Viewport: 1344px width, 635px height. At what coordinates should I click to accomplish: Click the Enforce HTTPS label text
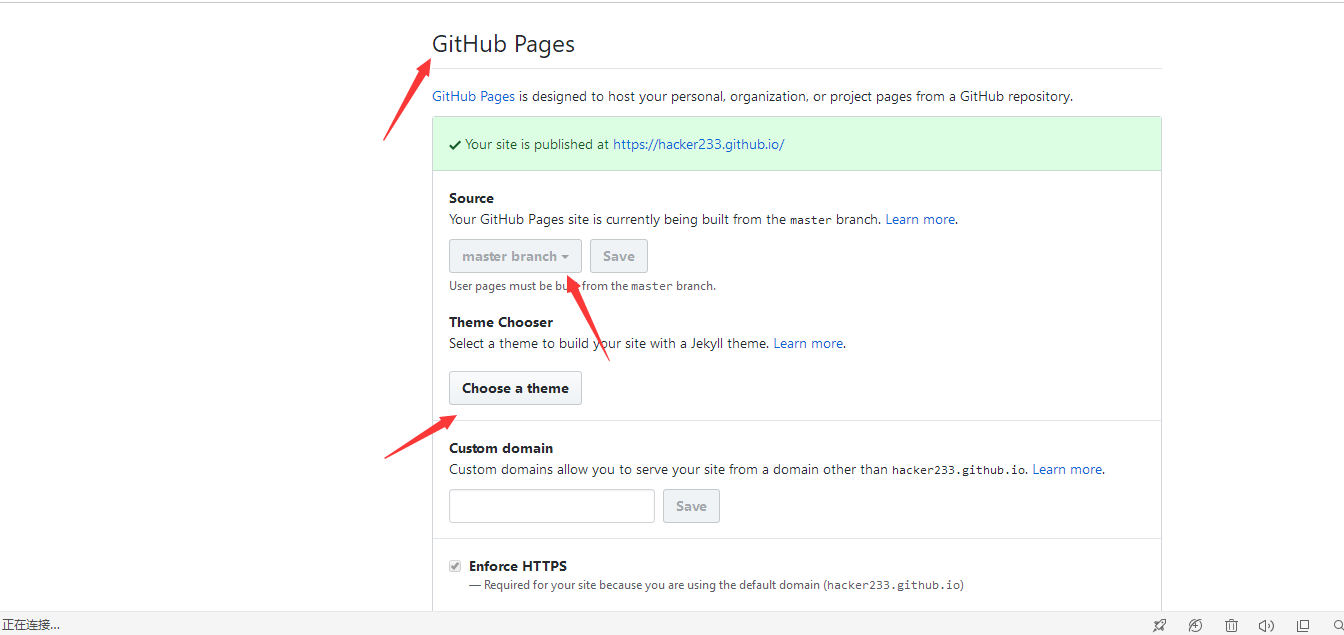[518, 566]
